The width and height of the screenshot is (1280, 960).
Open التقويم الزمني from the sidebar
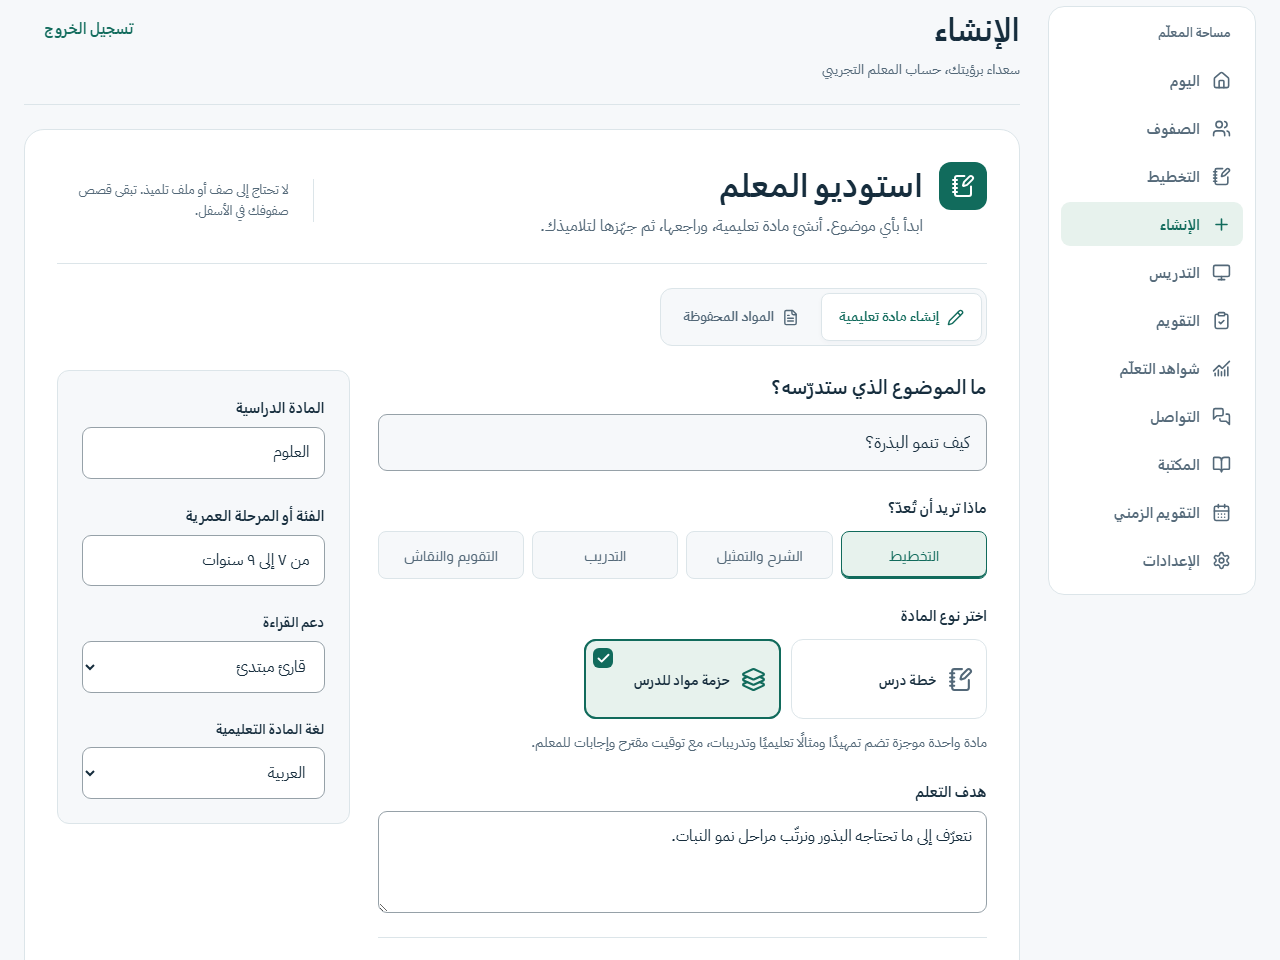click(1152, 513)
